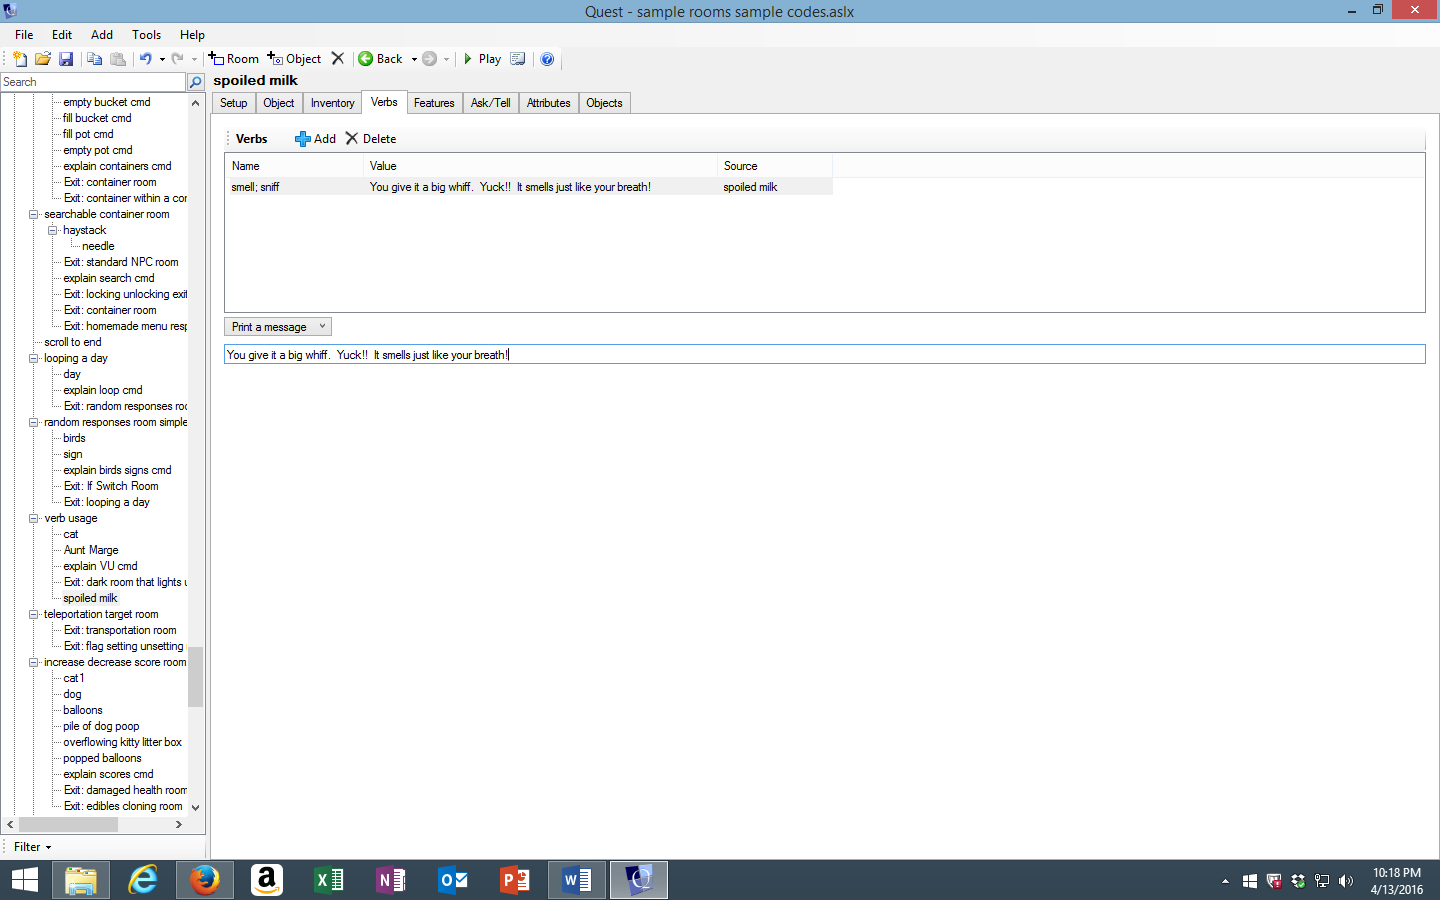
Task: Paste the copied element
Action: click(x=117, y=59)
